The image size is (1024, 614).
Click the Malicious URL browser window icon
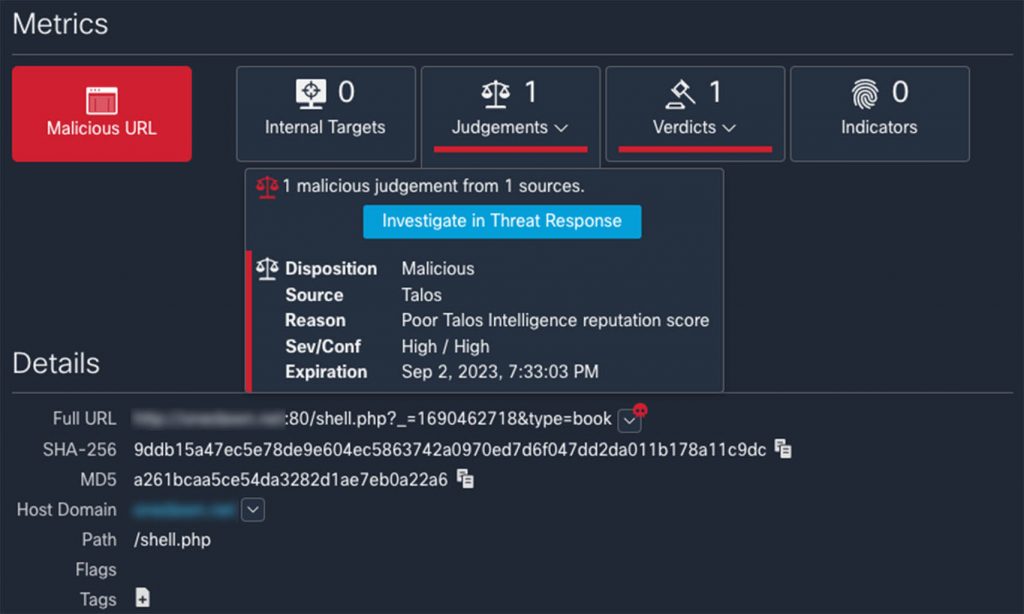tap(102, 100)
